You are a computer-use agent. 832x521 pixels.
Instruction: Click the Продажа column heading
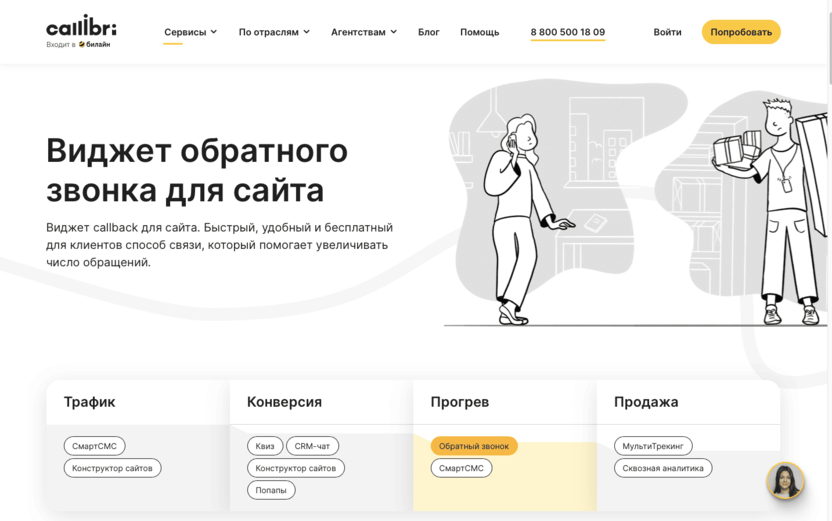[x=646, y=402]
